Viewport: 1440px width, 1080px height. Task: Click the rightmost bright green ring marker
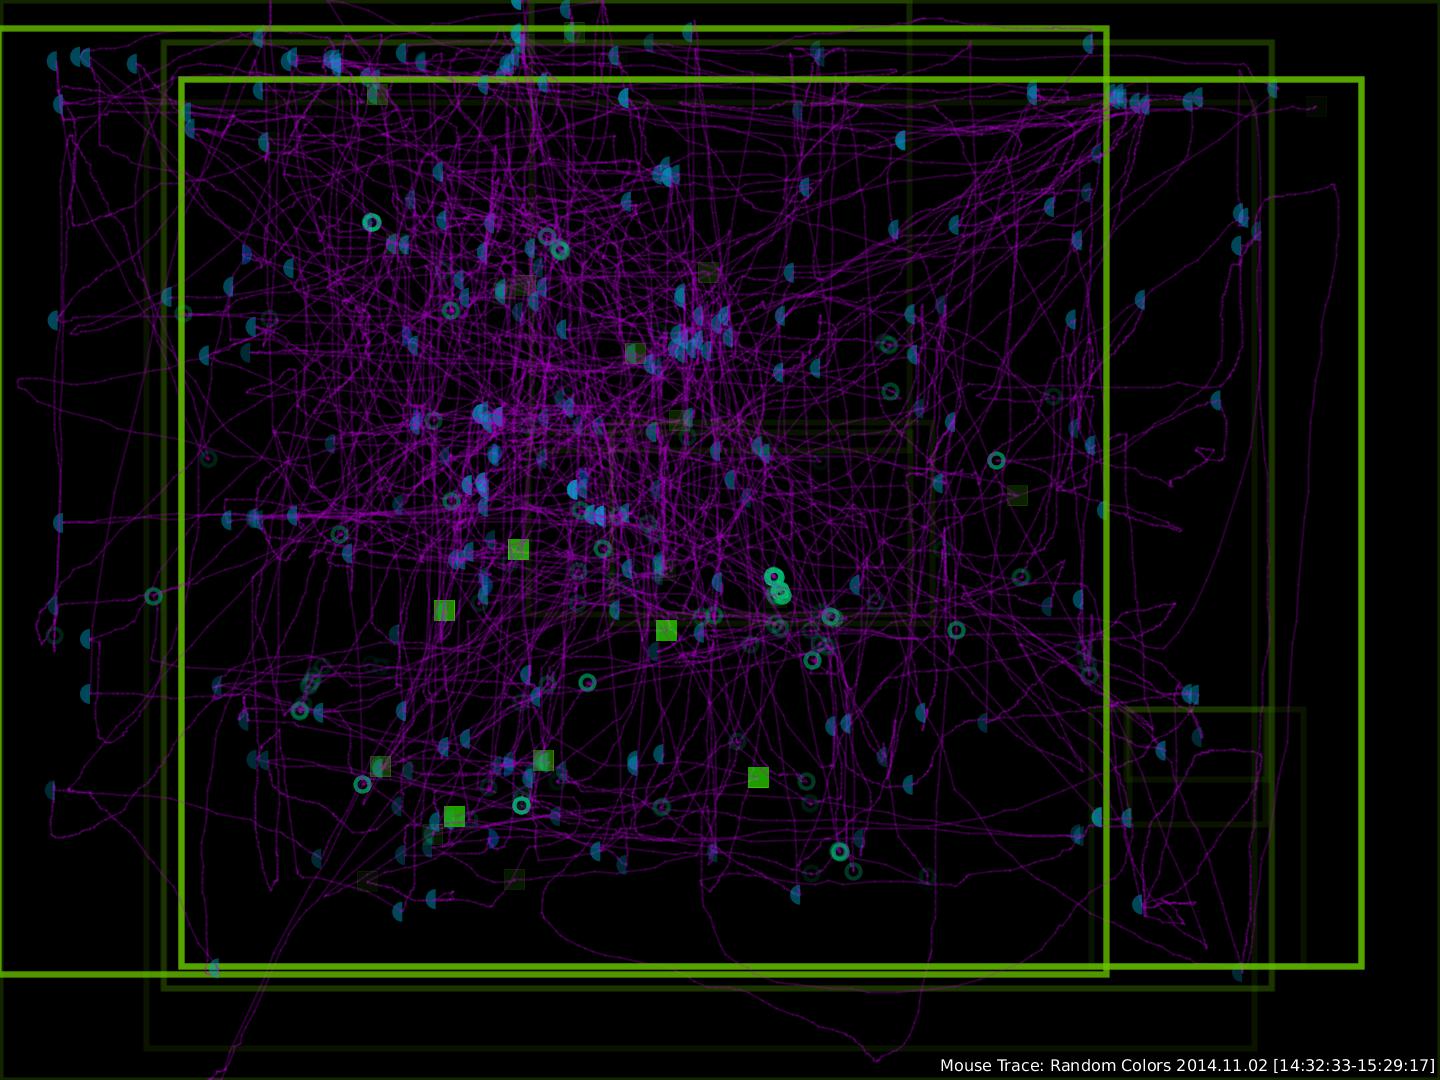pyautogui.click(x=996, y=460)
